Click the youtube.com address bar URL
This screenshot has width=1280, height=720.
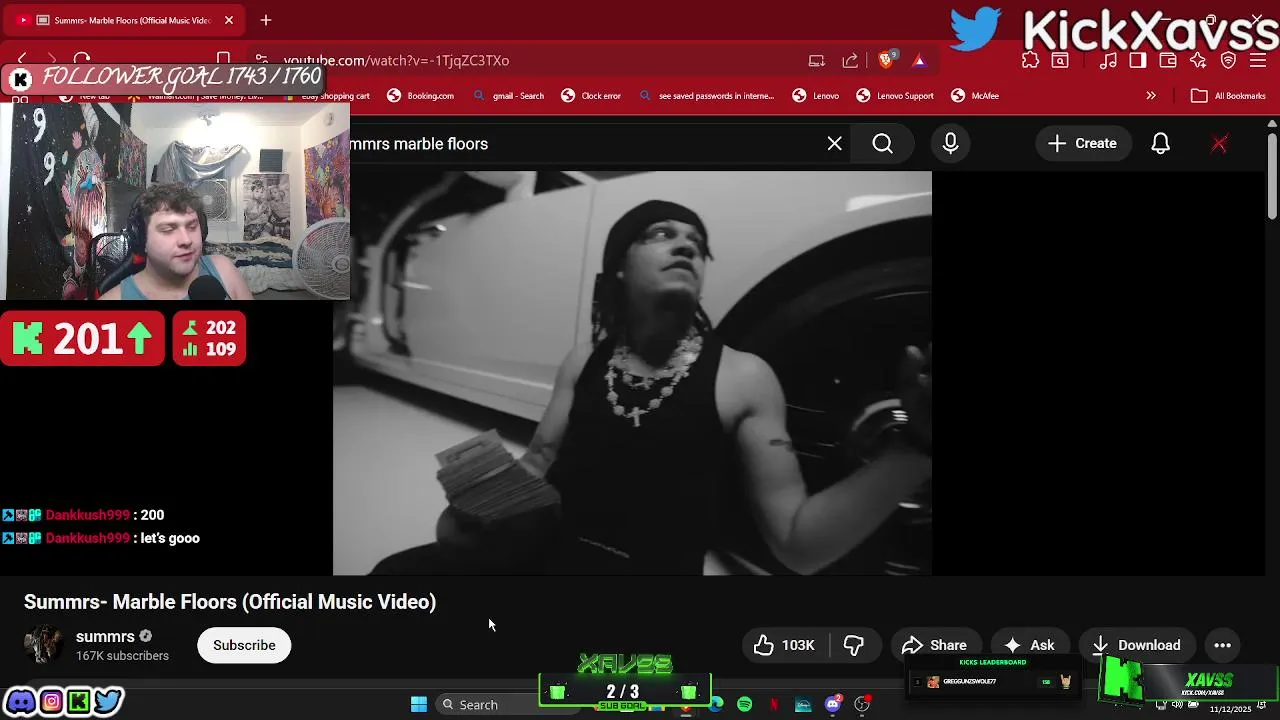396,60
